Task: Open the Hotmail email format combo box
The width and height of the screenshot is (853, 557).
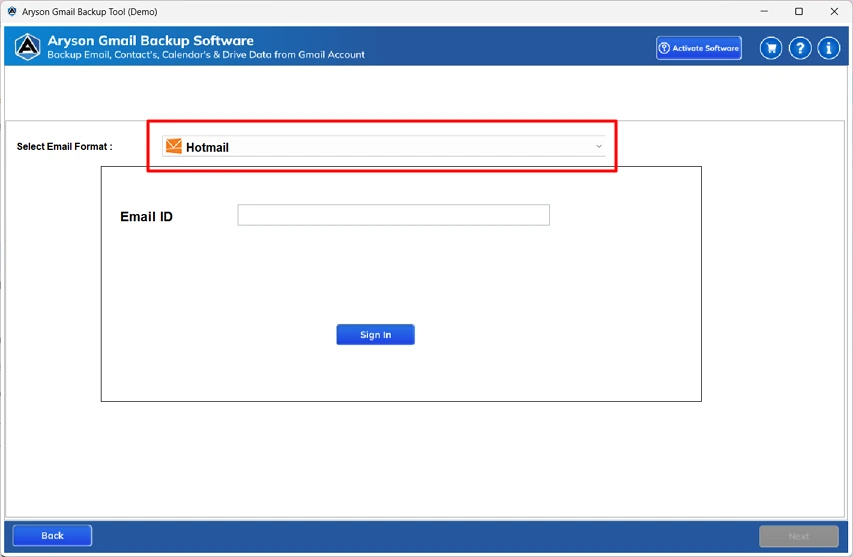Action: click(x=384, y=146)
